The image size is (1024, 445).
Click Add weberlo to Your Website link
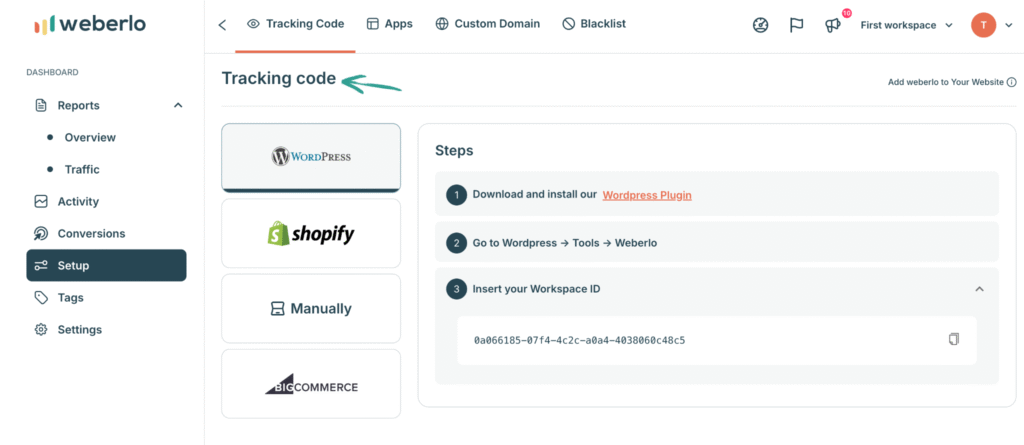pyautogui.click(x=946, y=82)
